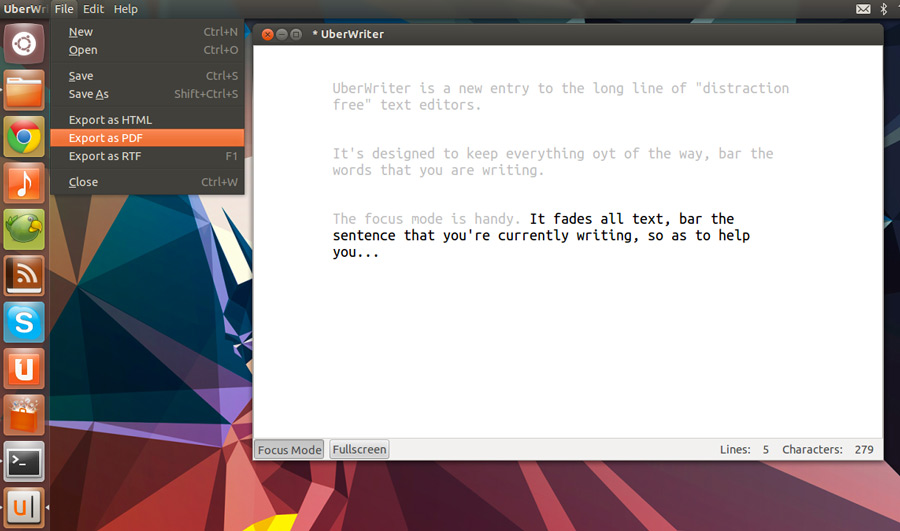The image size is (900, 531).
Task: Open the music player launcher icon
Action: [x=24, y=183]
